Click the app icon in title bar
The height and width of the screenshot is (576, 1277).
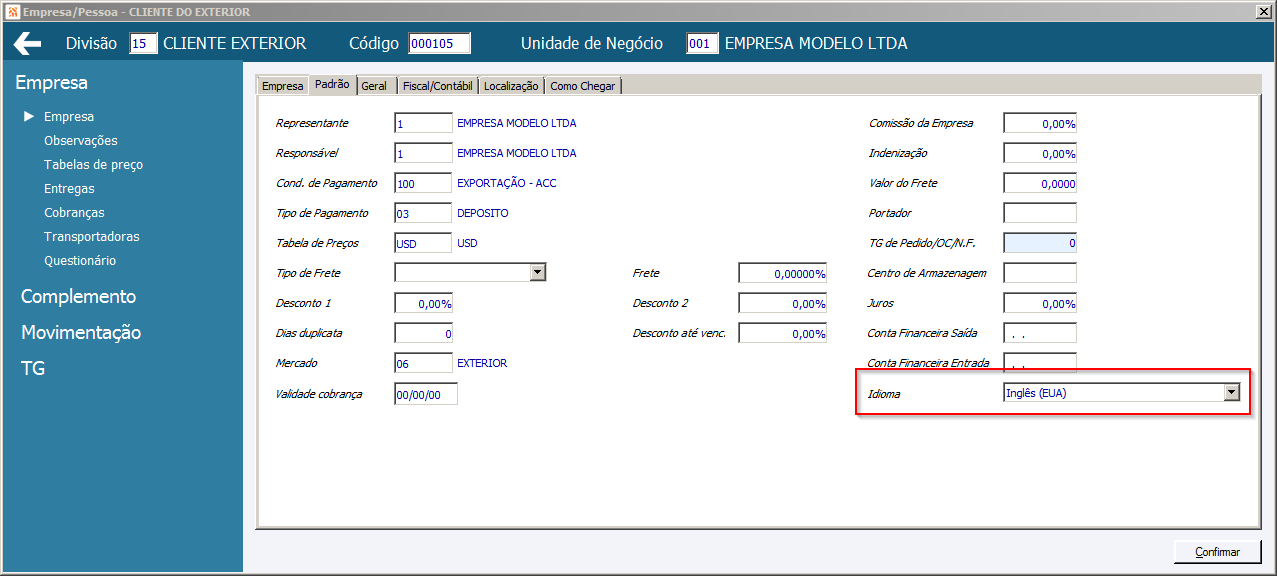click(x=12, y=12)
